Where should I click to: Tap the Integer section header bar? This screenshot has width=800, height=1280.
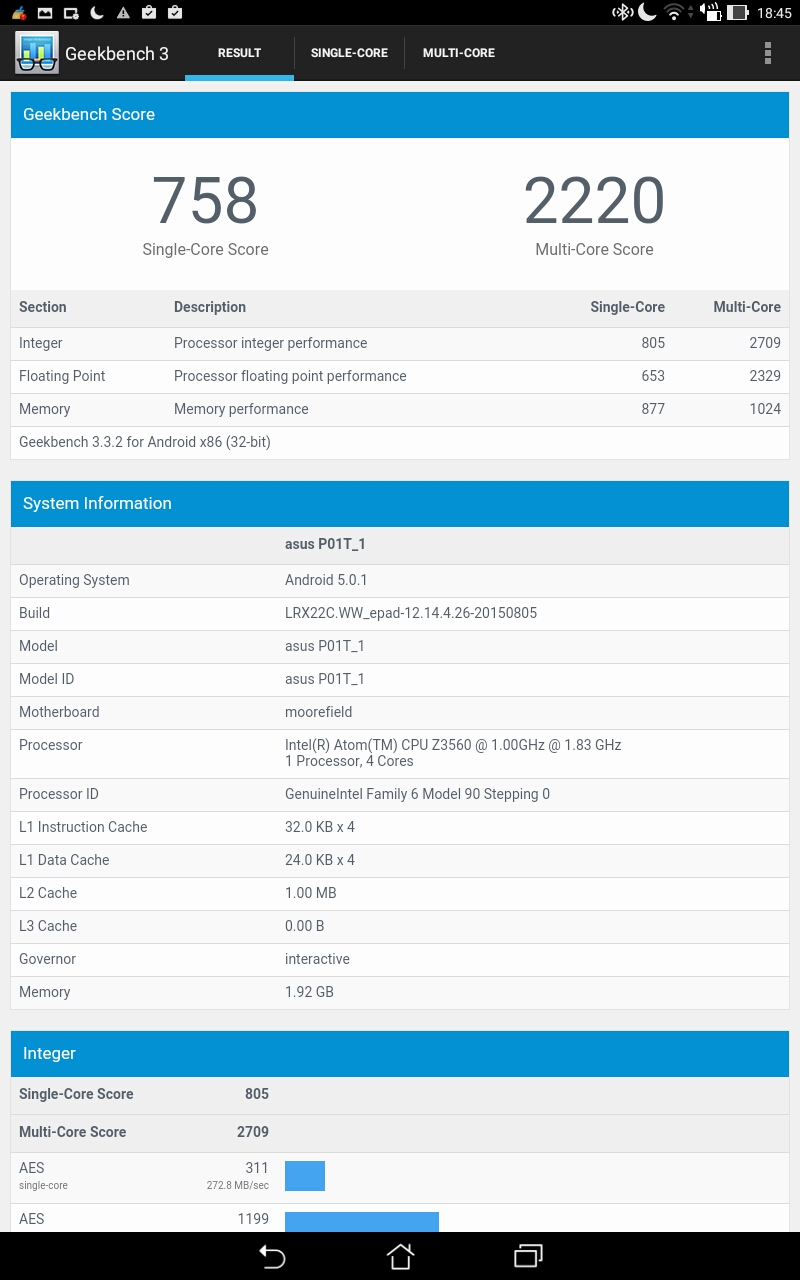click(400, 1054)
